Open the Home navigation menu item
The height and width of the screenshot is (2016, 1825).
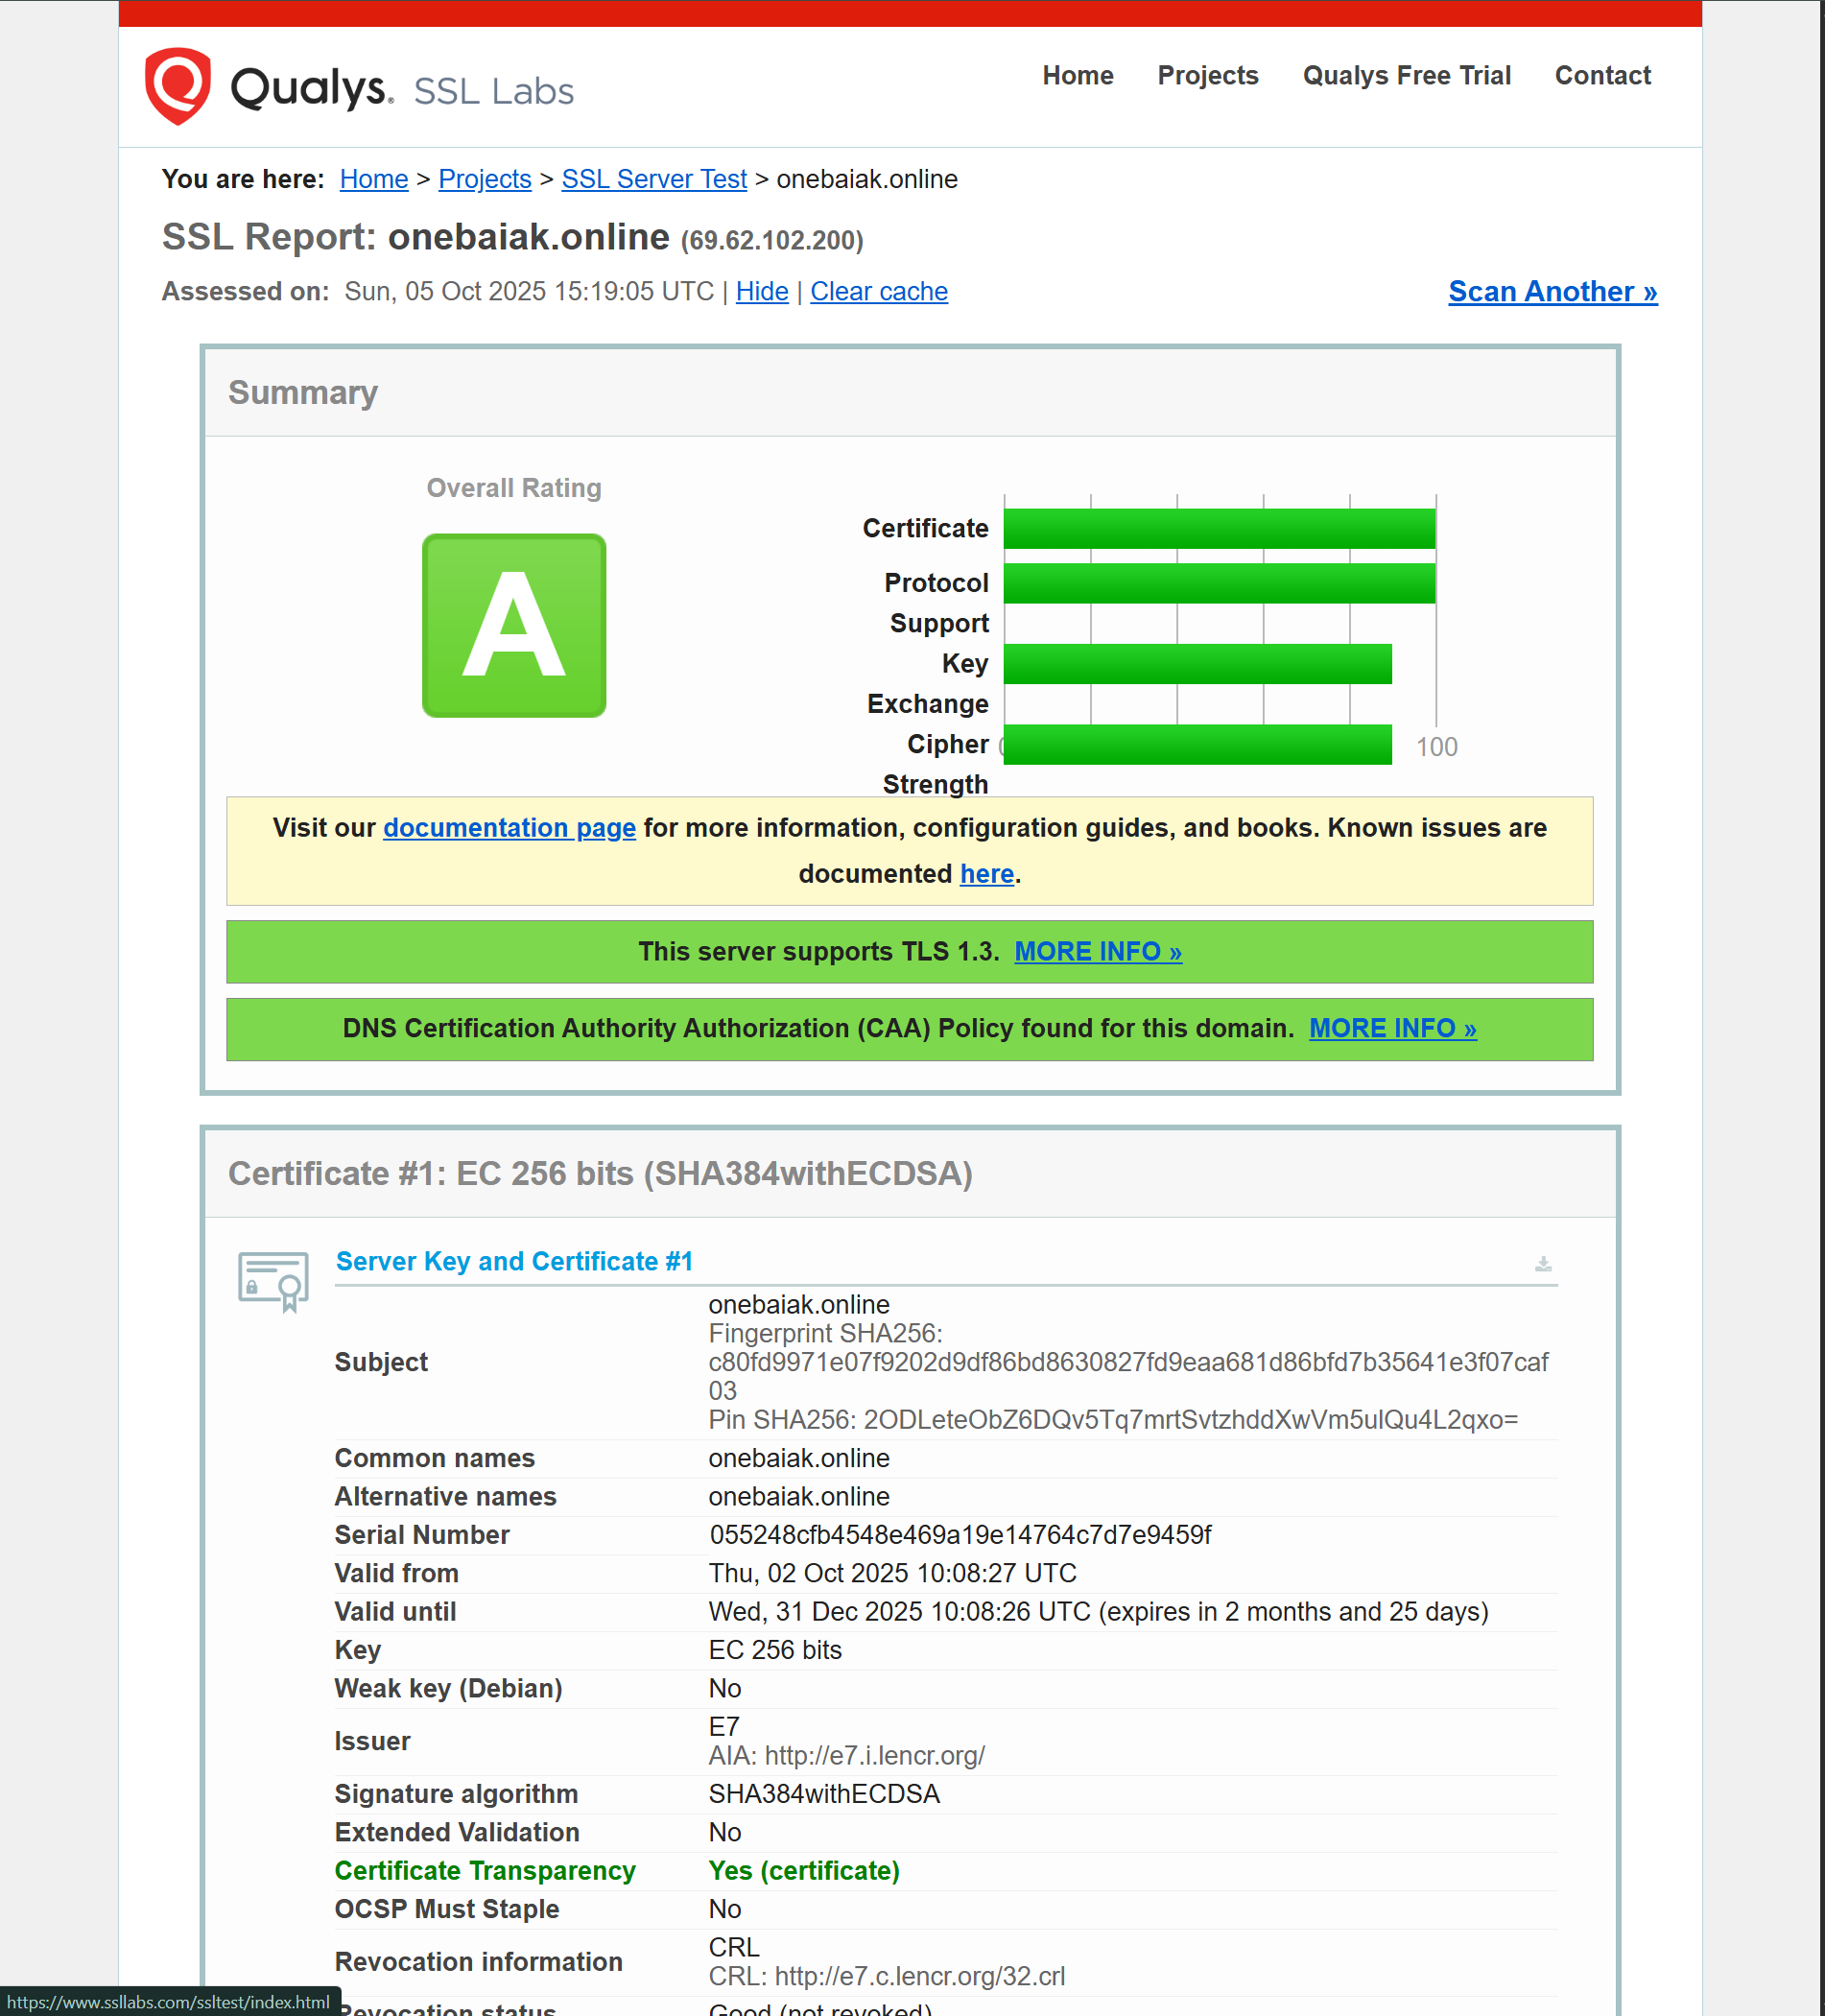click(1077, 76)
